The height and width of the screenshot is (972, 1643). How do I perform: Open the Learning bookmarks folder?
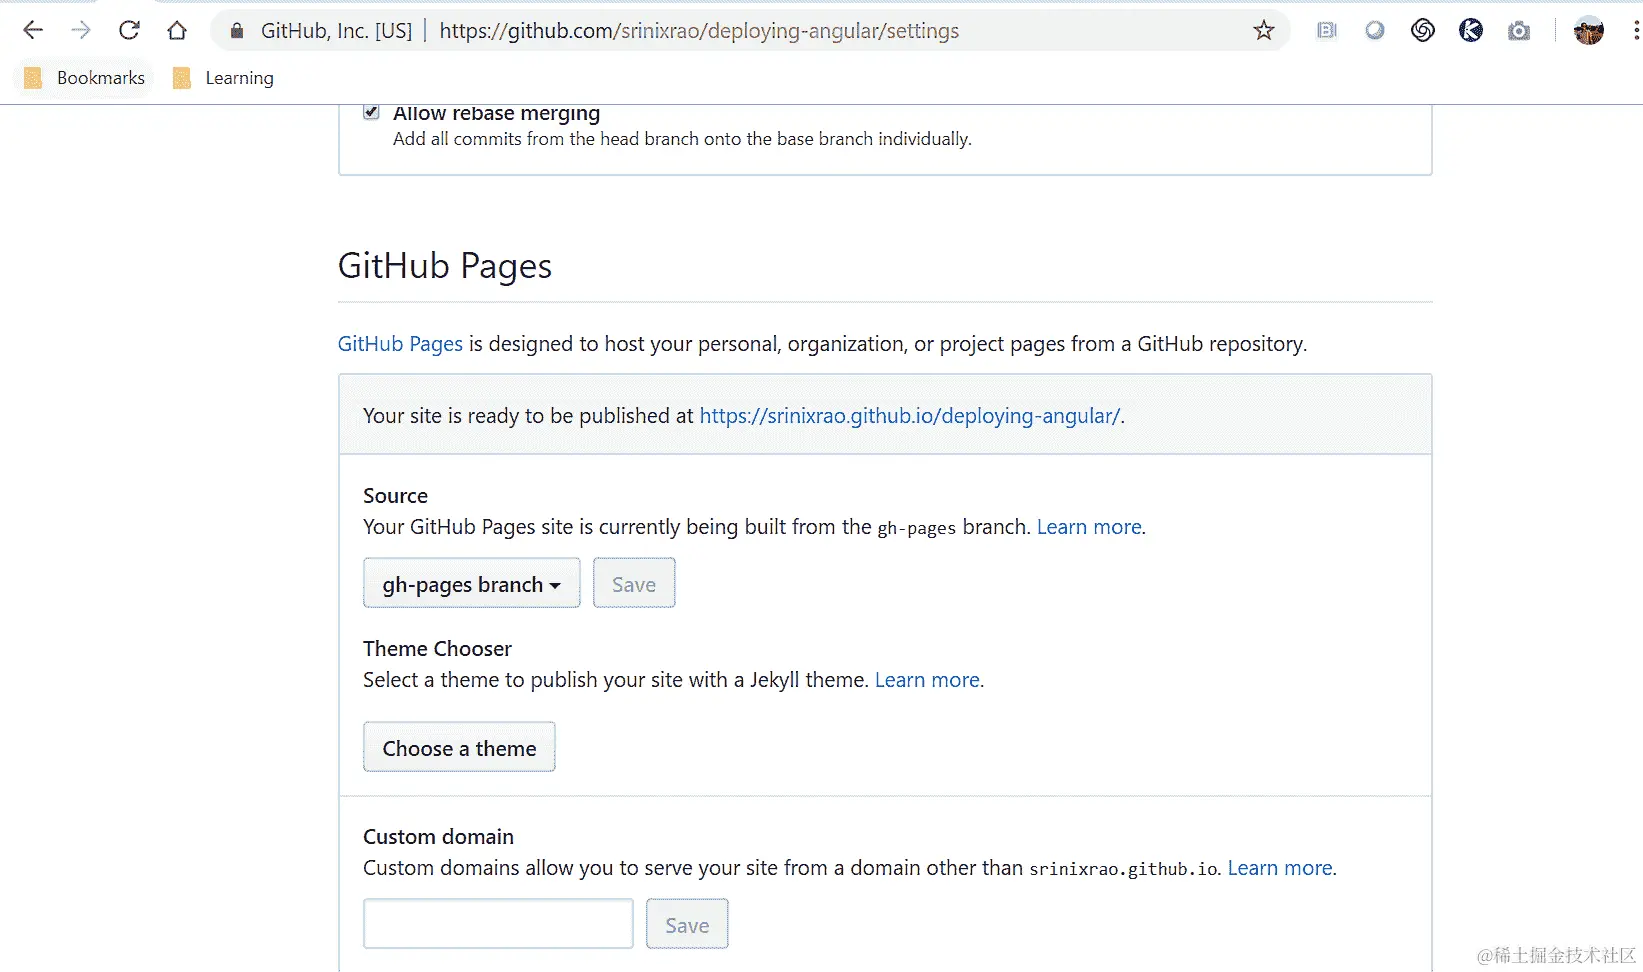[x=223, y=78]
